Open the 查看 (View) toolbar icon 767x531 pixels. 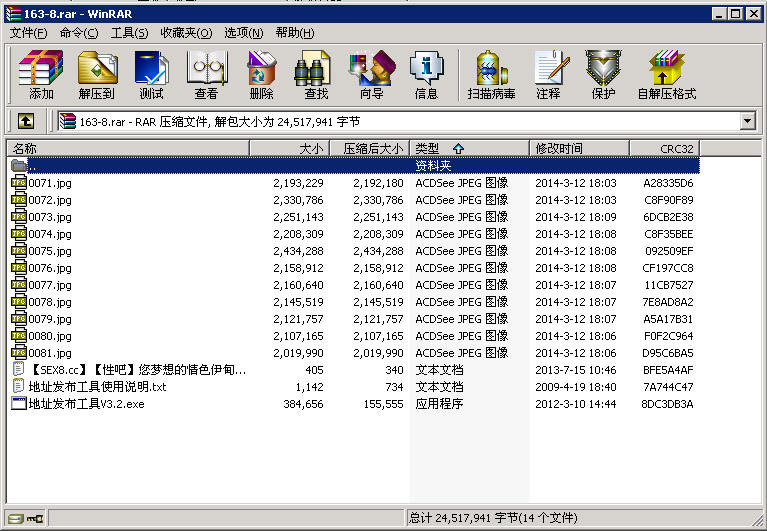(x=206, y=67)
